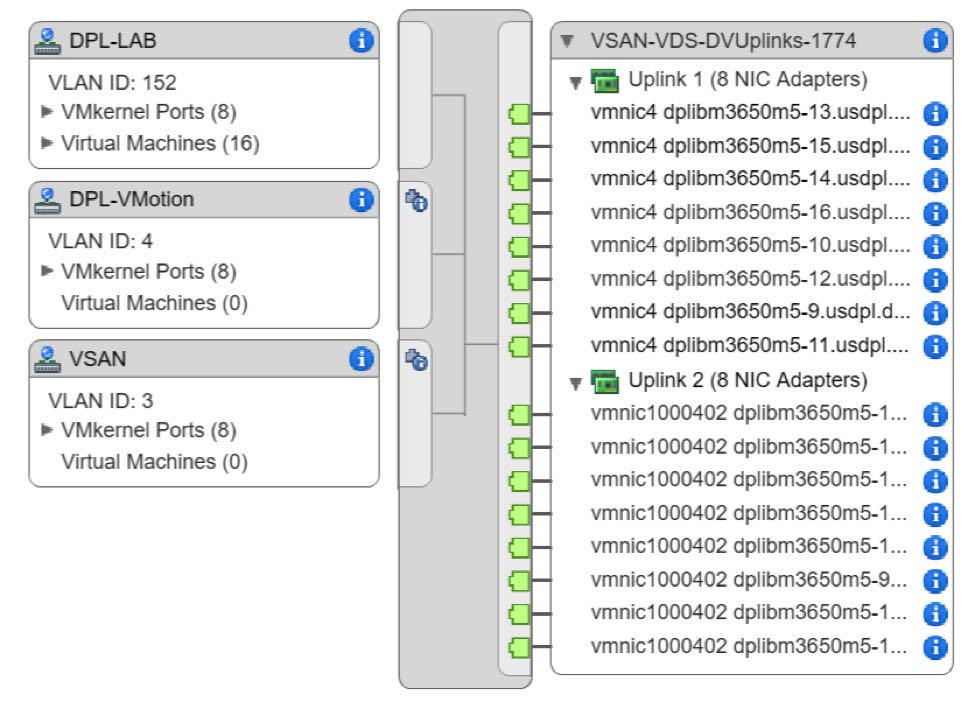Click green connector for vmnic1000402 dplibm3650m5-9
Image resolution: width=975 pixels, height=705 pixels.
(519, 581)
